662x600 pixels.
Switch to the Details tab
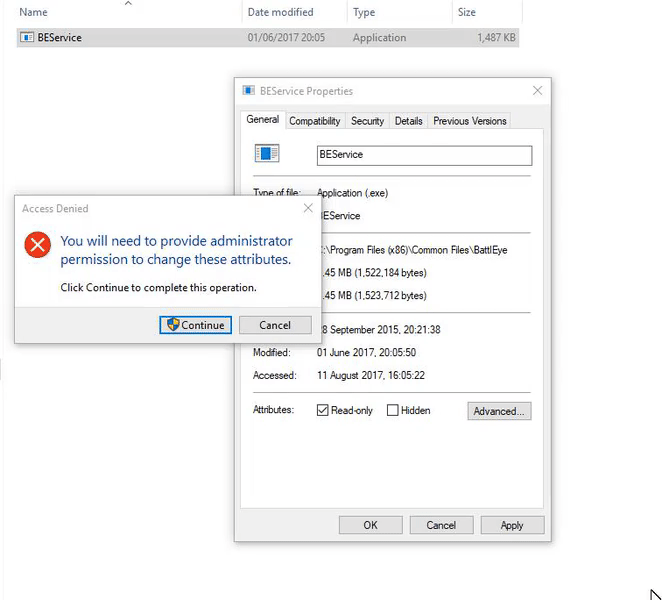[x=408, y=121]
